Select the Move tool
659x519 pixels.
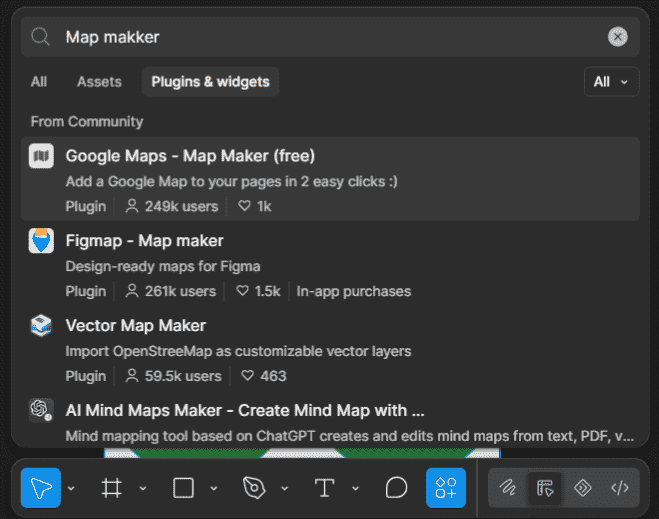point(41,488)
